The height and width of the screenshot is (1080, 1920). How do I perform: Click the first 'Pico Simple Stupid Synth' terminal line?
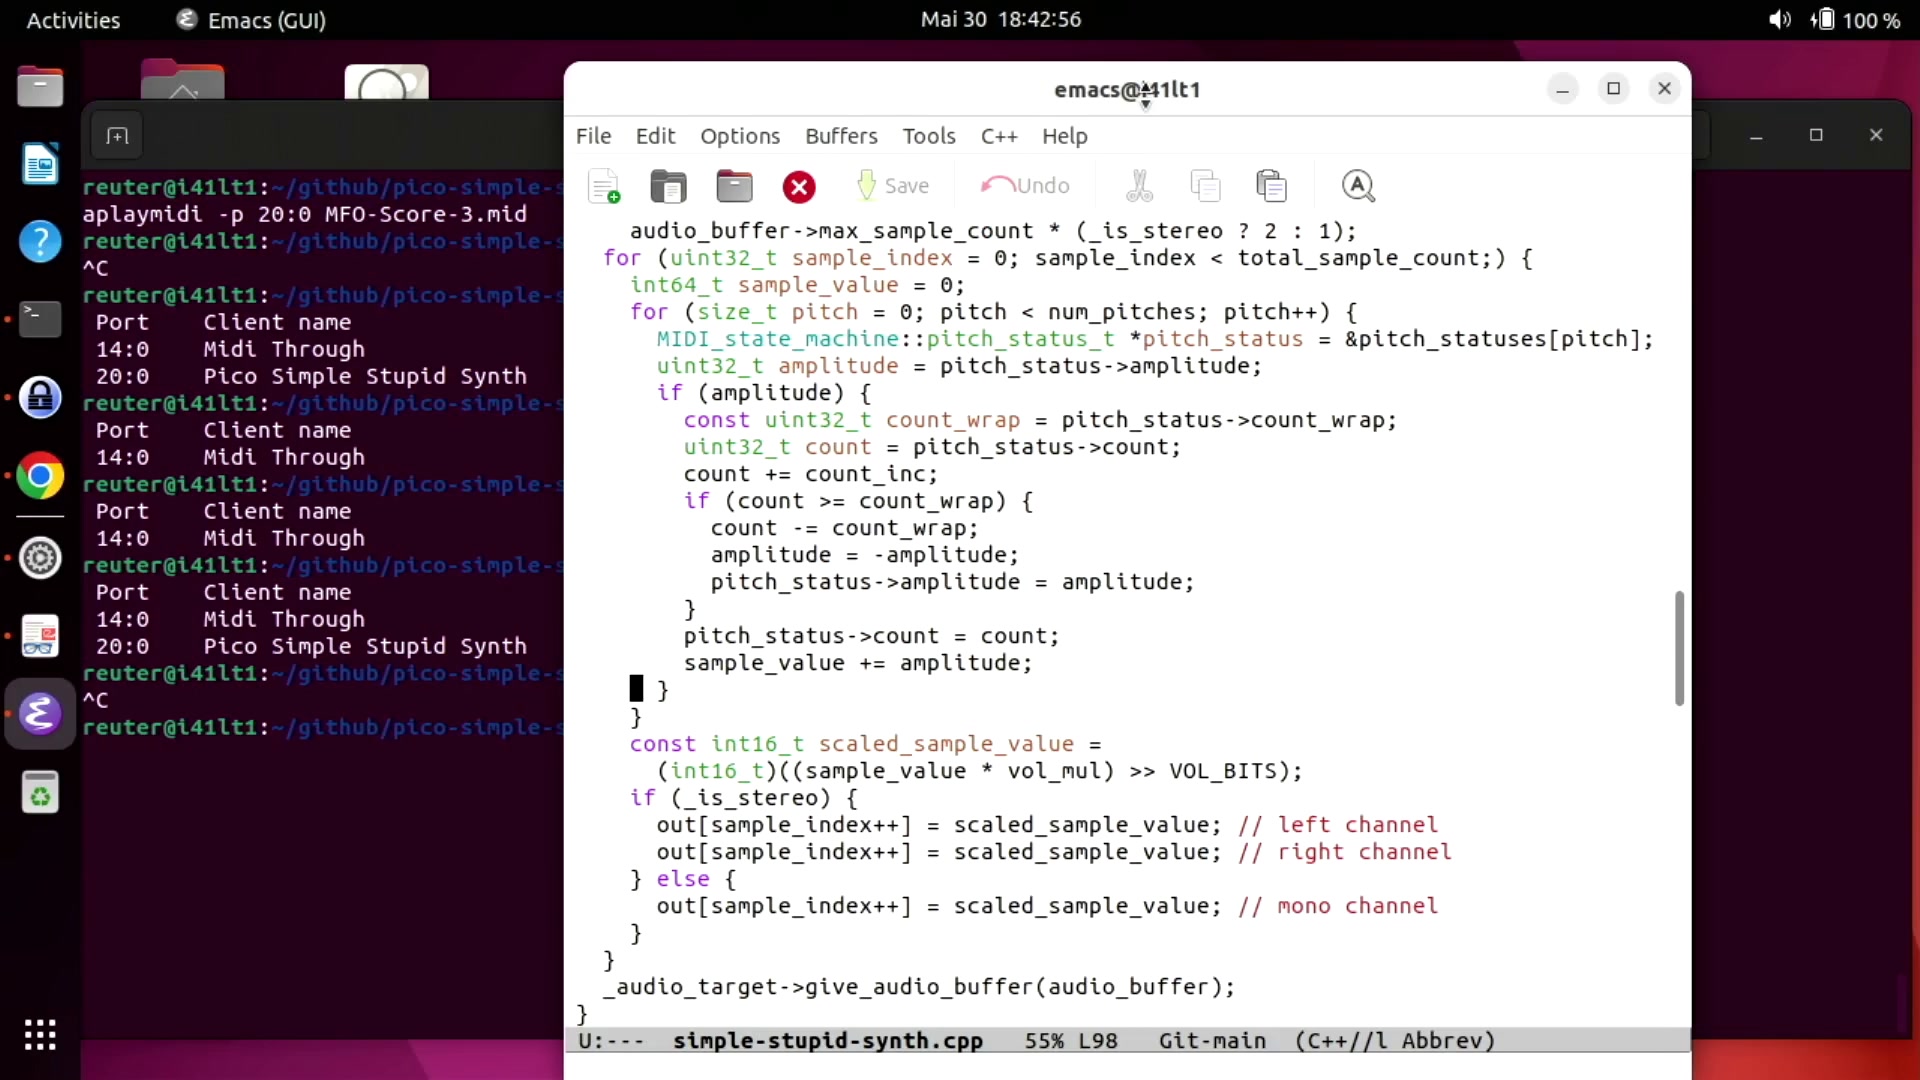click(365, 377)
